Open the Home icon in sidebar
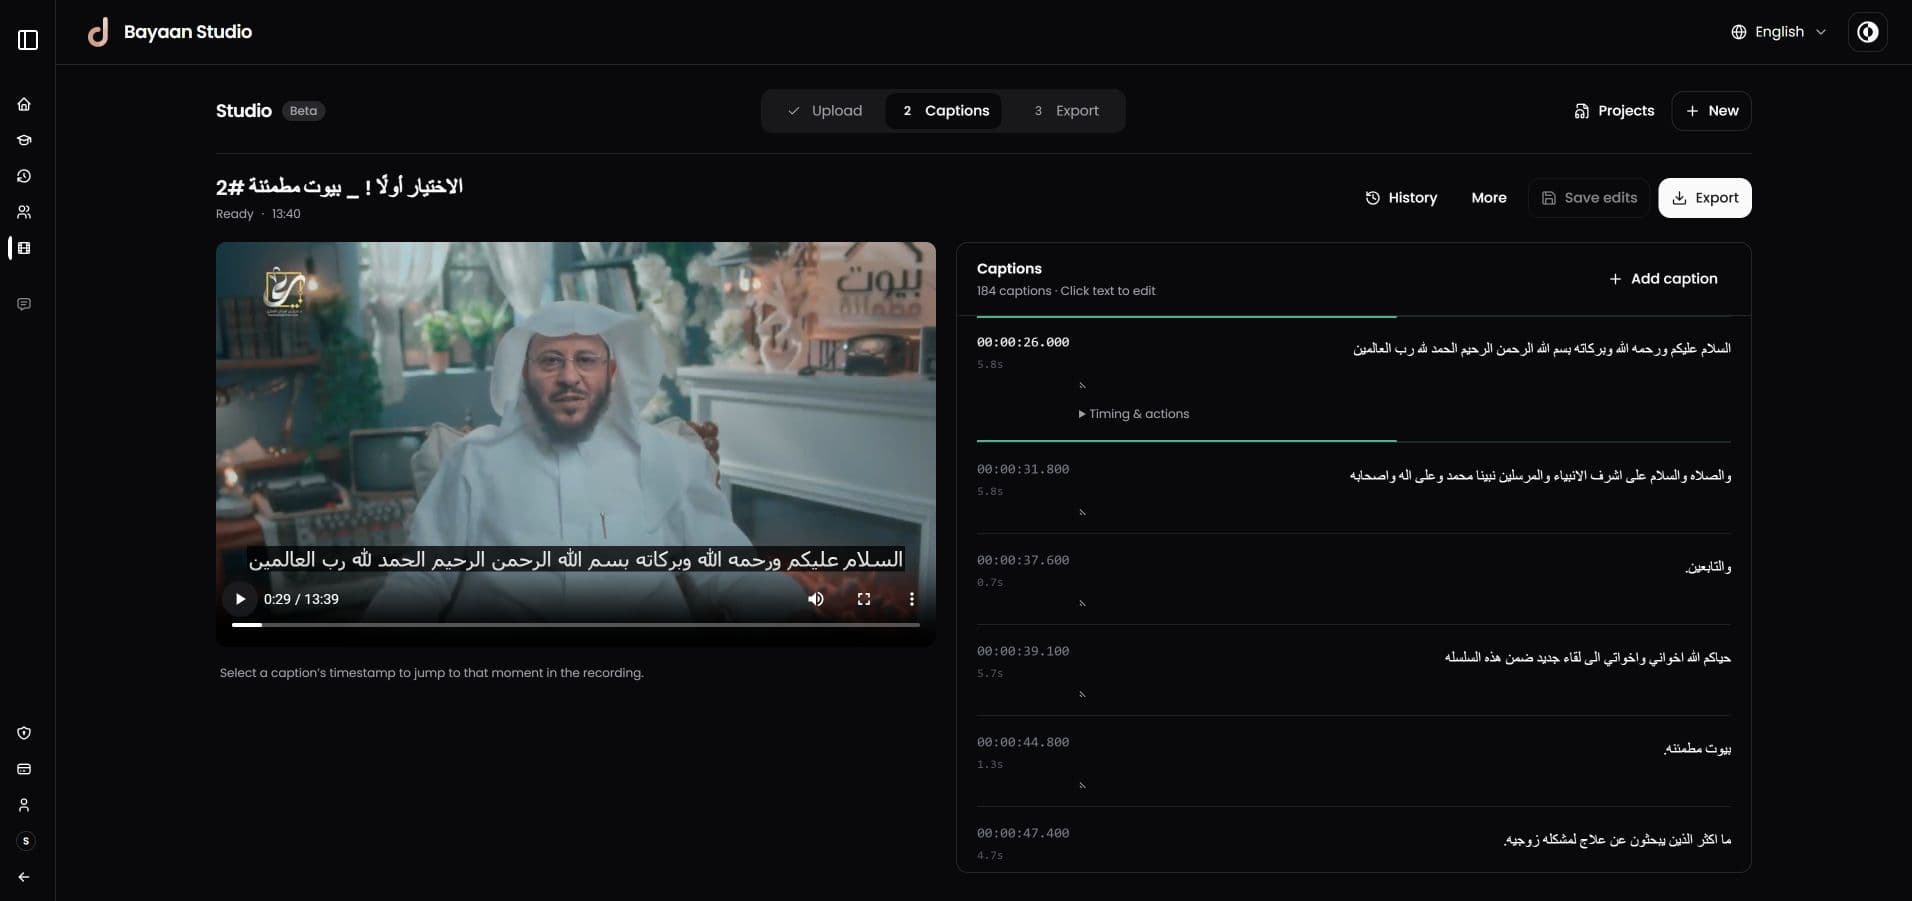Image resolution: width=1912 pixels, height=901 pixels. click(24, 104)
